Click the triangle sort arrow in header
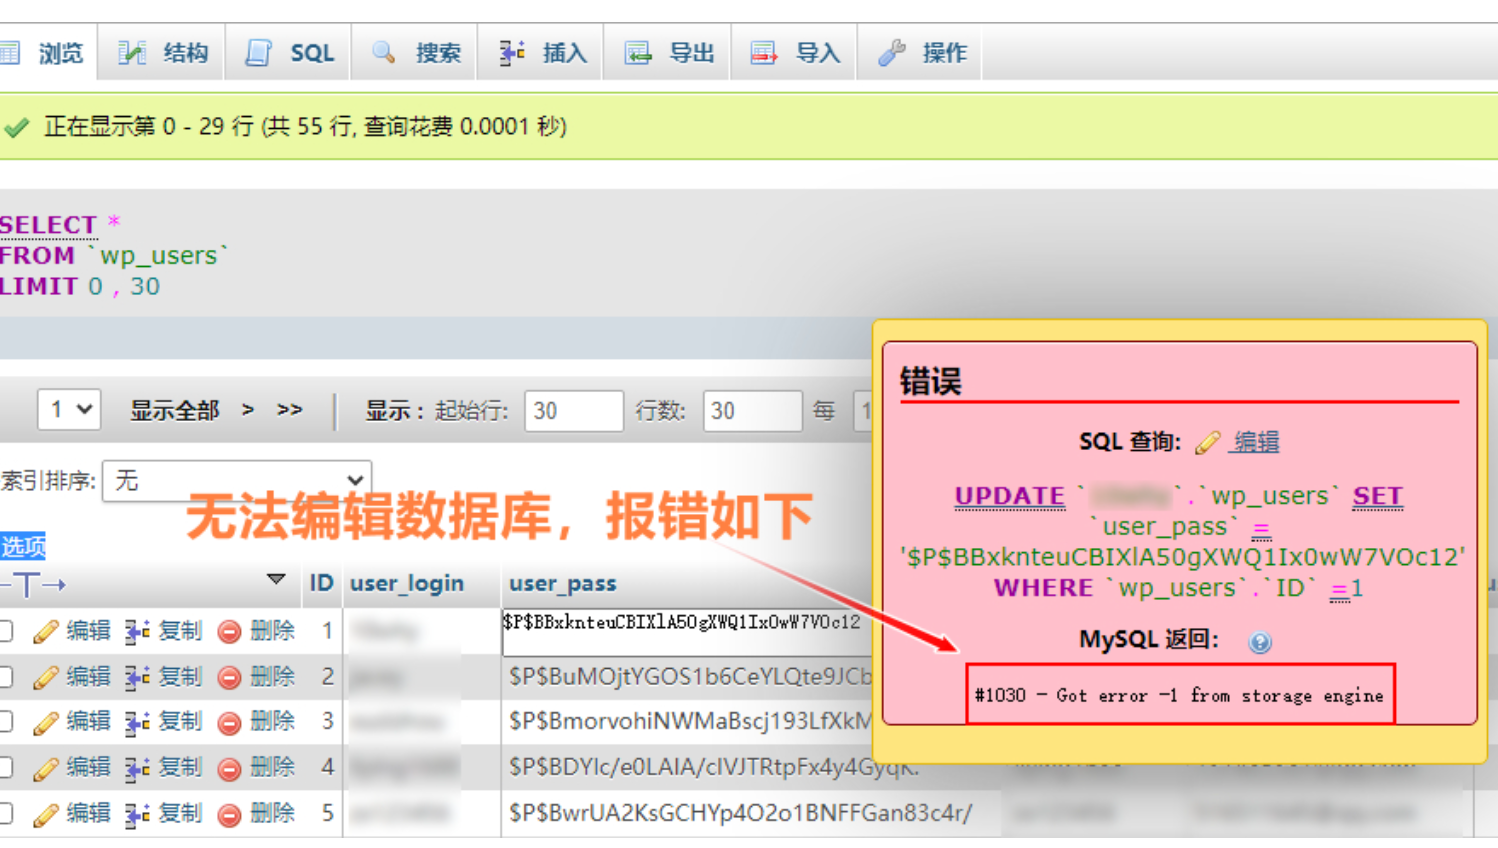This screenshot has height=848, width=1498. pos(276,580)
